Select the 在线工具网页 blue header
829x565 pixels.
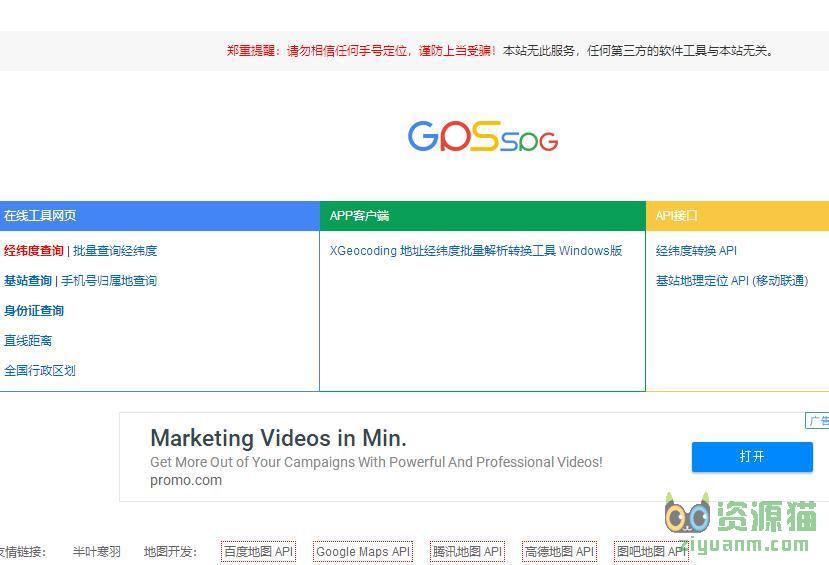click(x=160, y=216)
